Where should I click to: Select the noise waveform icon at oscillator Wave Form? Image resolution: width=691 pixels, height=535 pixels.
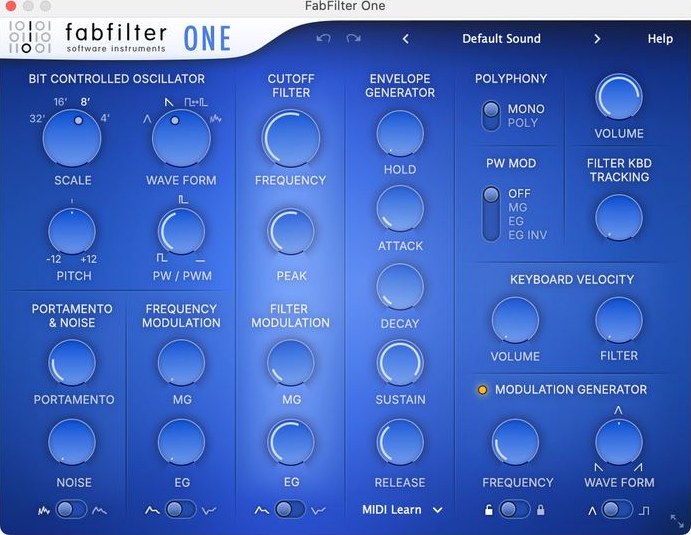[x=215, y=119]
